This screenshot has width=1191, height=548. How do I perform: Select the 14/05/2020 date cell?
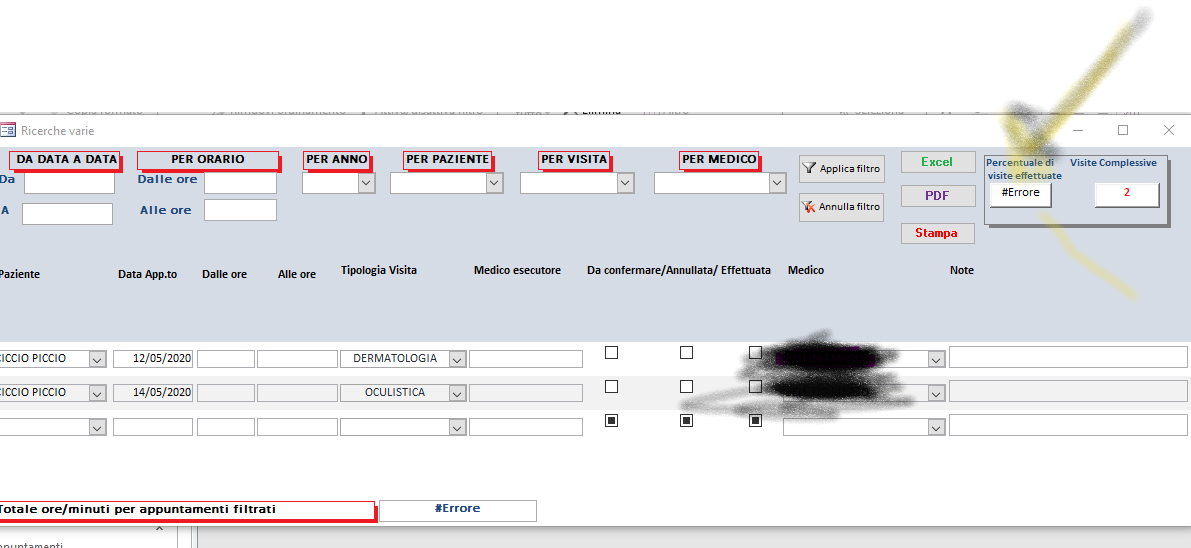[153, 393]
